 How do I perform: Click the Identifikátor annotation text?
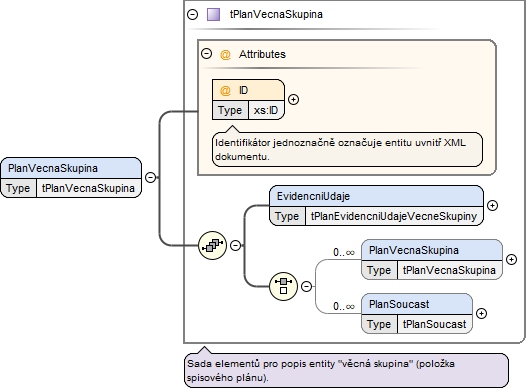(341, 150)
